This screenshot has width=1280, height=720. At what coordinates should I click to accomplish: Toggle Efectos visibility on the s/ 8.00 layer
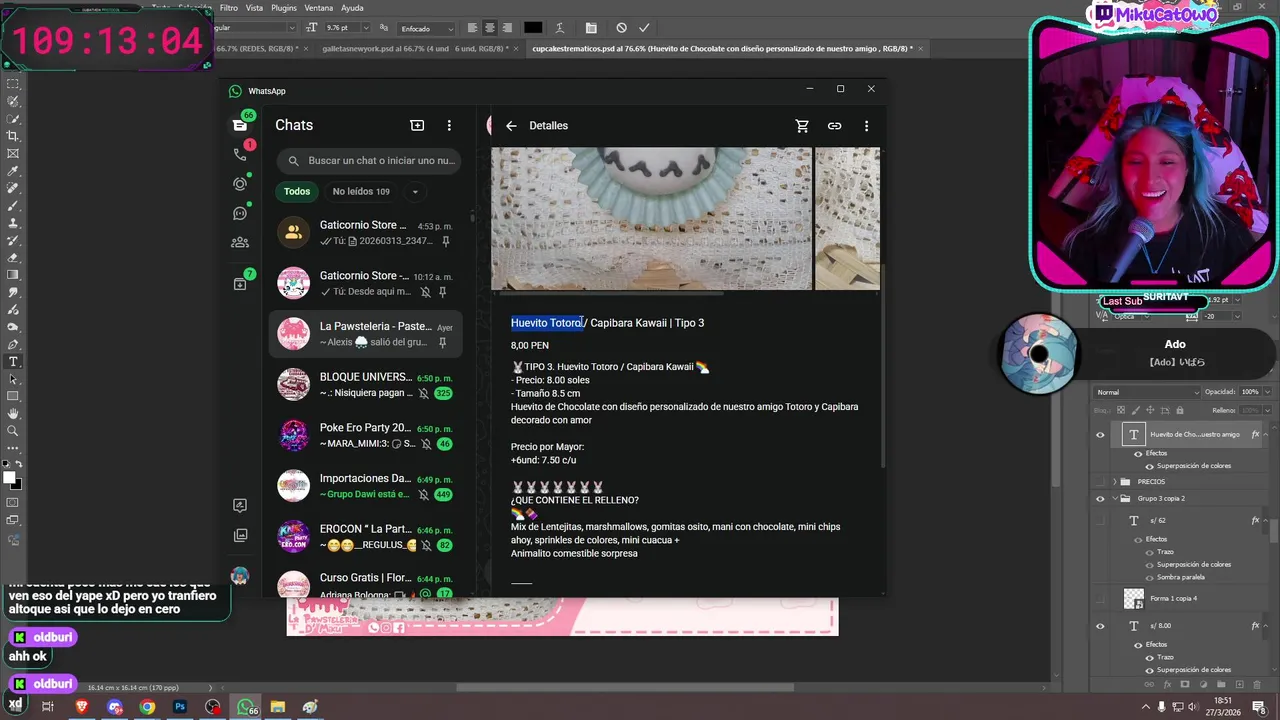[x=1138, y=645]
